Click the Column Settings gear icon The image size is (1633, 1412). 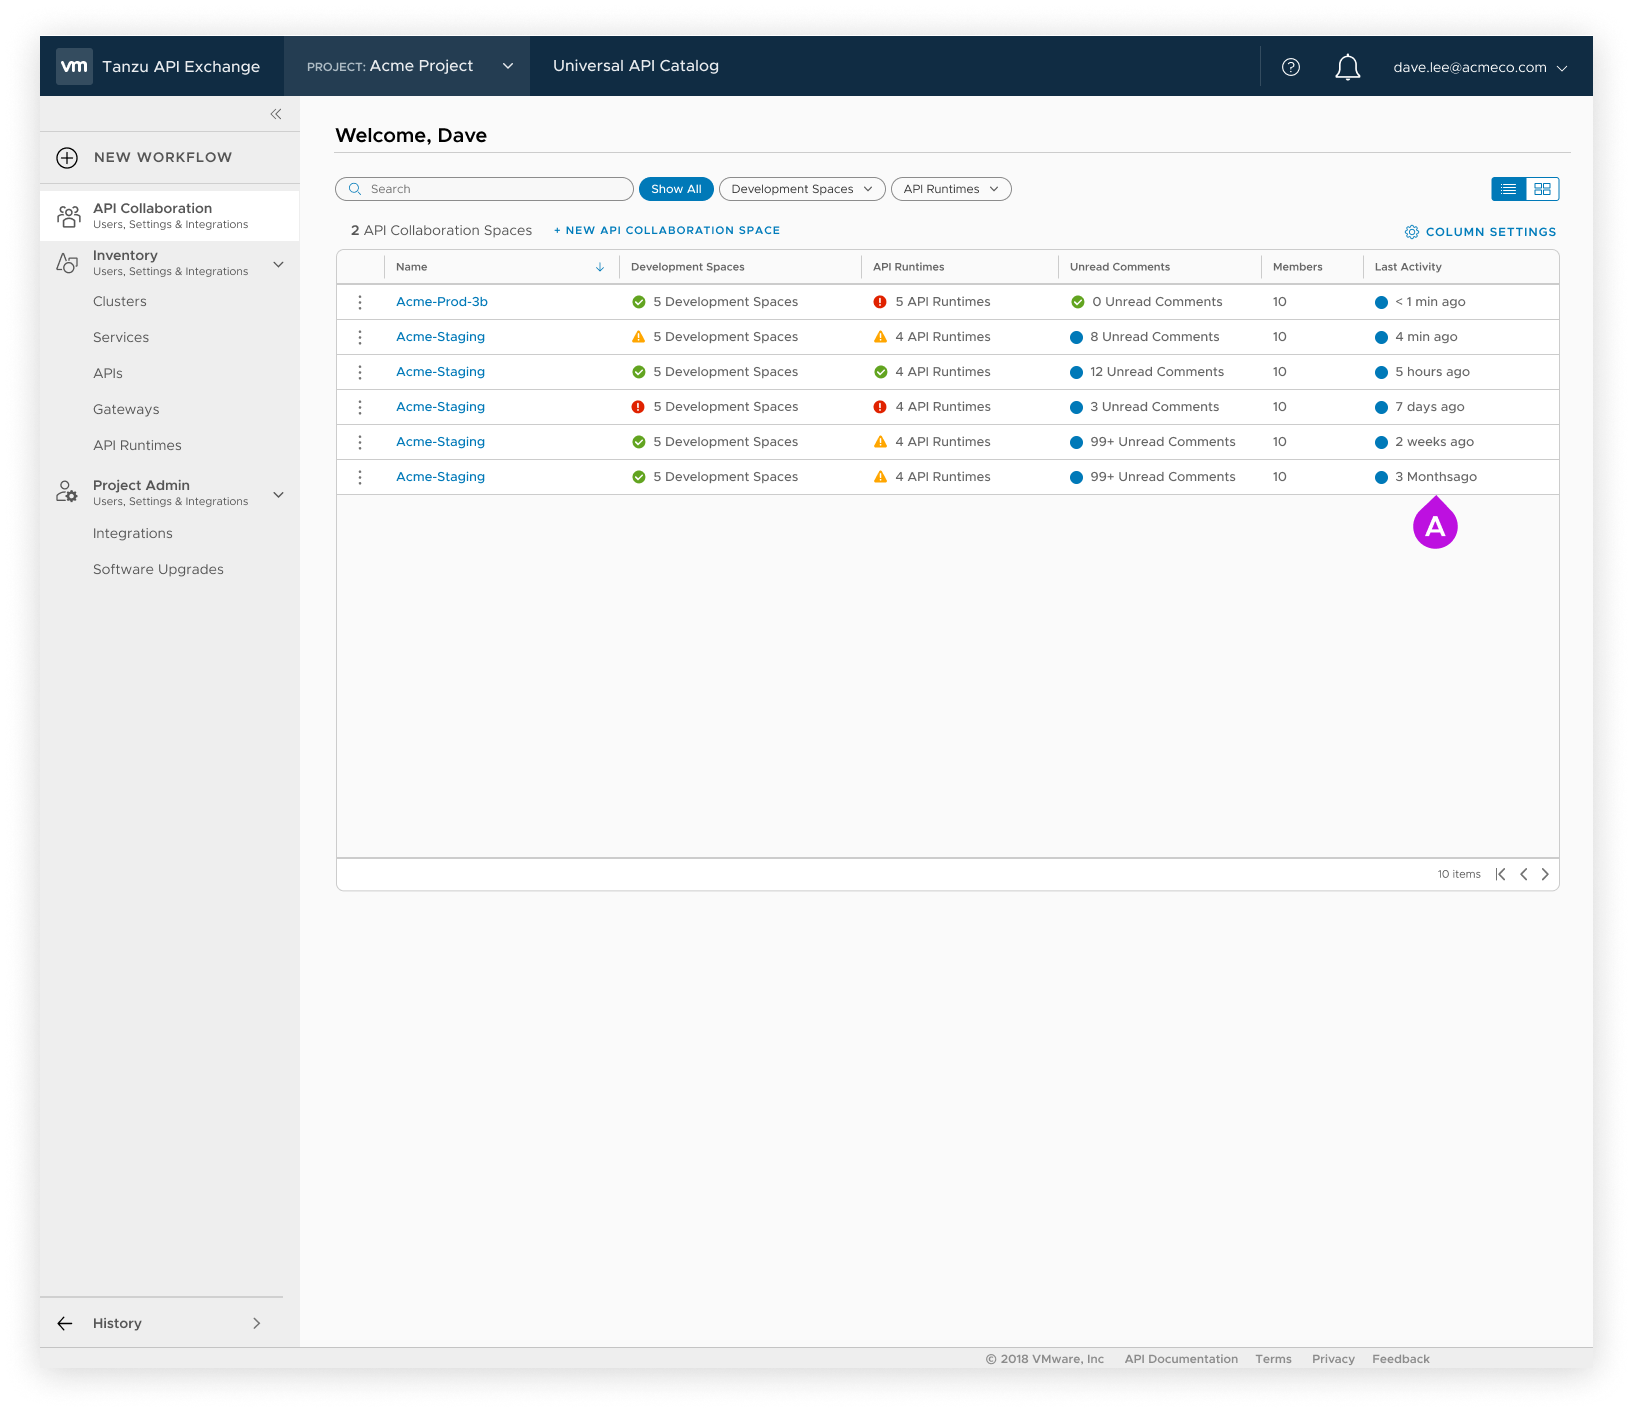[1412, 232]
